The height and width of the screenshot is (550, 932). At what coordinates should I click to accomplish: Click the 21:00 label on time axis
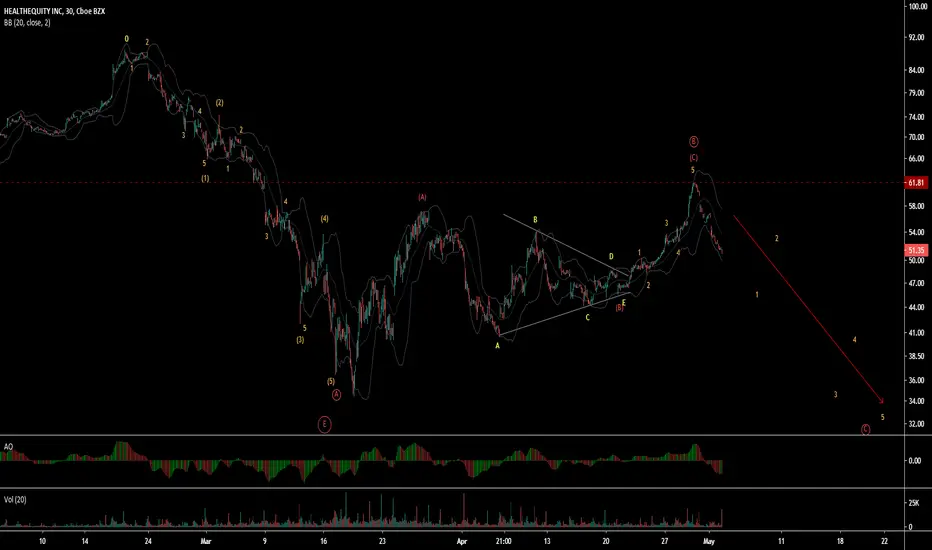pos(503,541)
